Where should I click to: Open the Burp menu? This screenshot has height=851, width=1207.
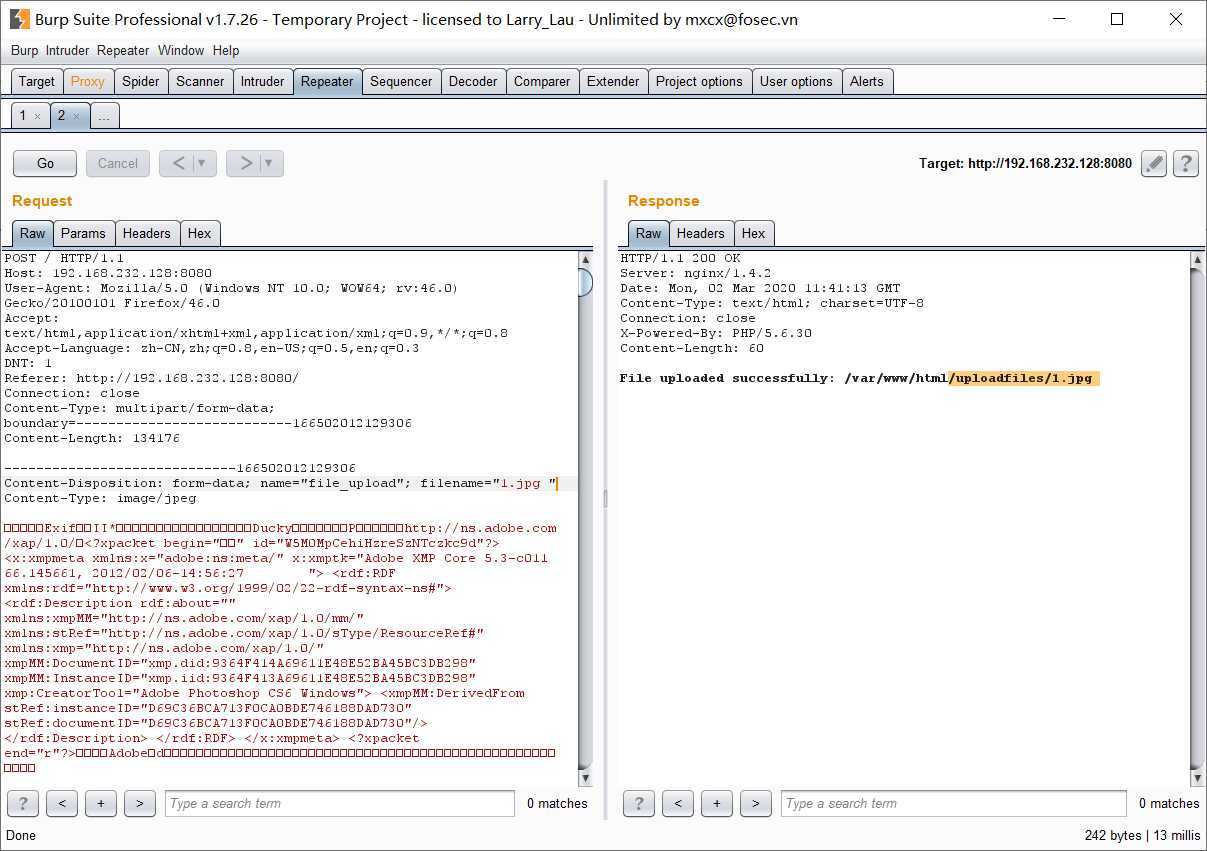tap(24, 50)
